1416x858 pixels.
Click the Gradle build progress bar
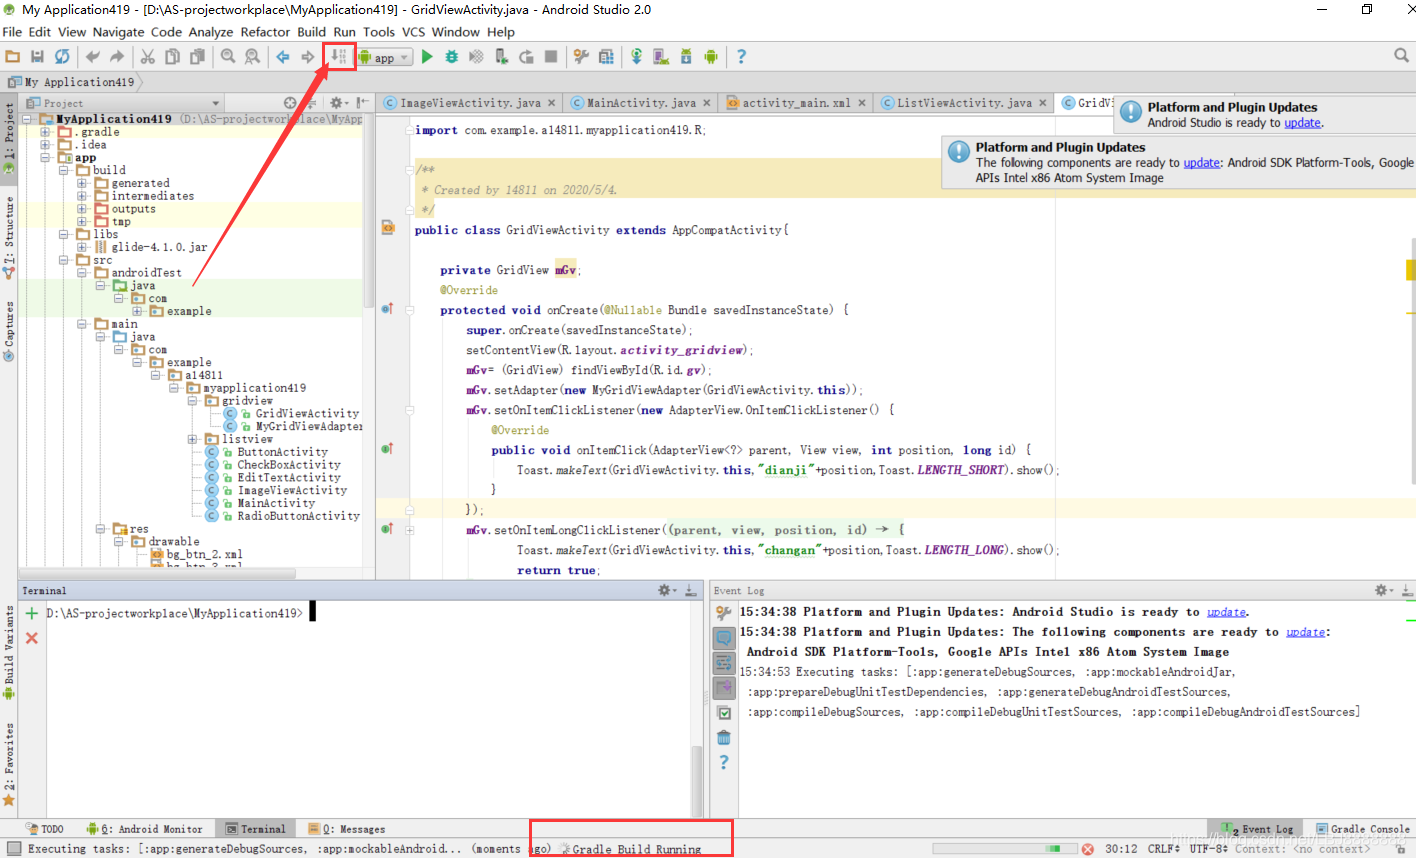point(1005,849)
